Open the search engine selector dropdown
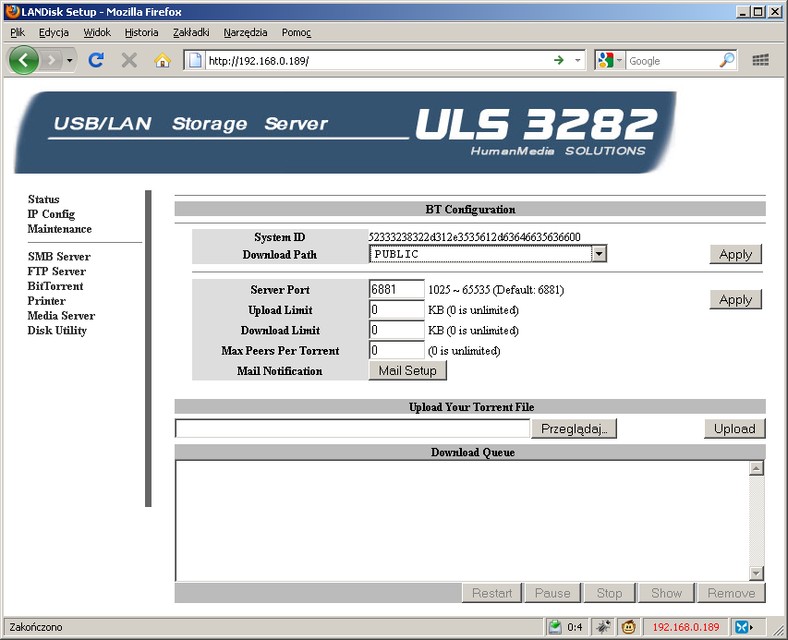788x640 pixels. click(609, 60)
